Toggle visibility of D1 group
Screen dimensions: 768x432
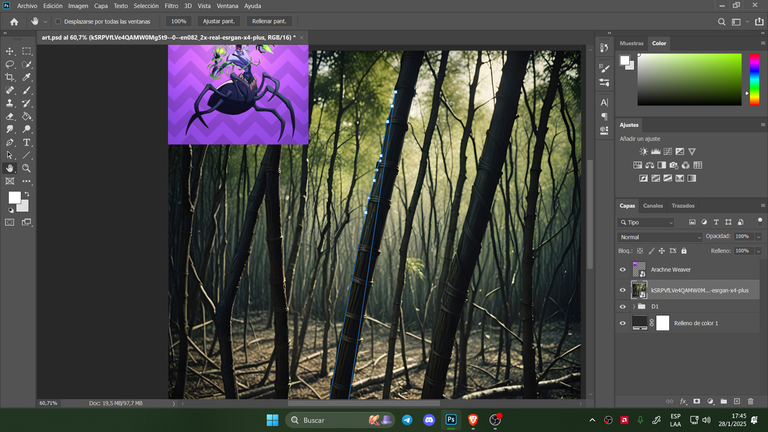click(623, 307)
